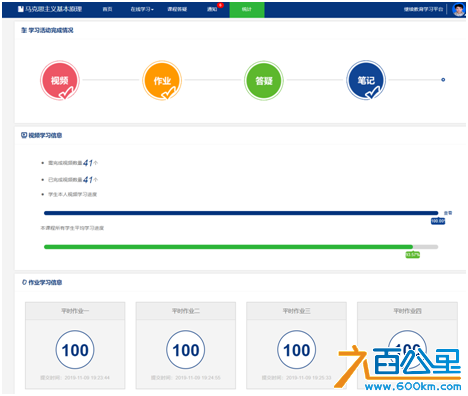Image resolution: width=468 pixels, height=396 pixels.
Task: Click the course book icon beside 马克思主义基本原理
Action: click(21, 9)
